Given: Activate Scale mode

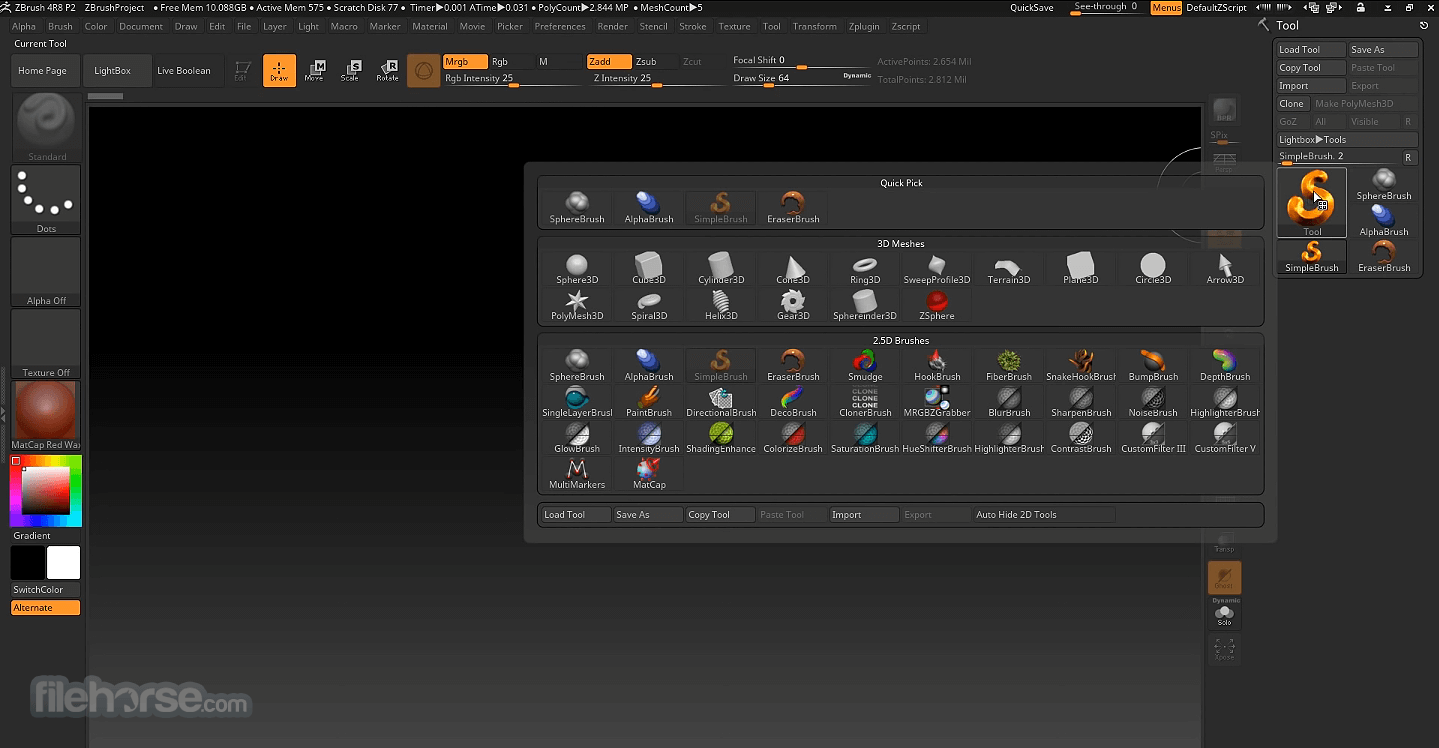Looking at the screenshot, I should (x=350, y=71).
